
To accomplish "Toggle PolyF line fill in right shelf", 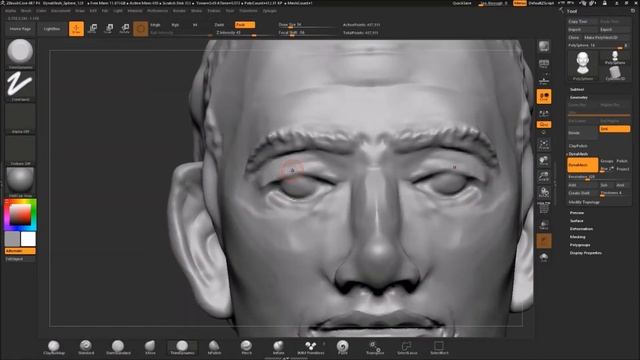I will [544, 208].
